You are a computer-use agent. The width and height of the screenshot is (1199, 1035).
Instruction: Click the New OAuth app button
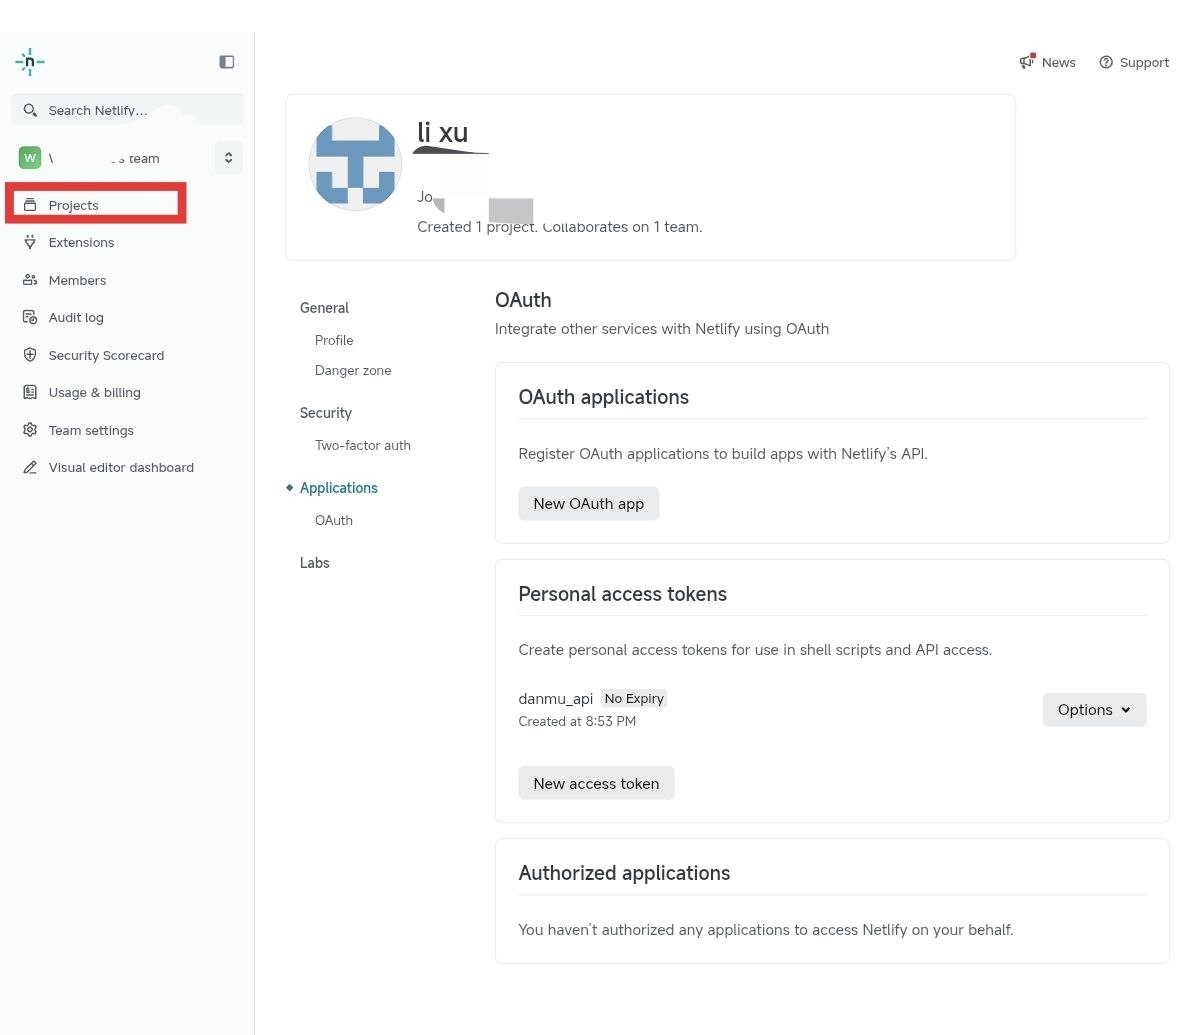[x=588, y=503]
